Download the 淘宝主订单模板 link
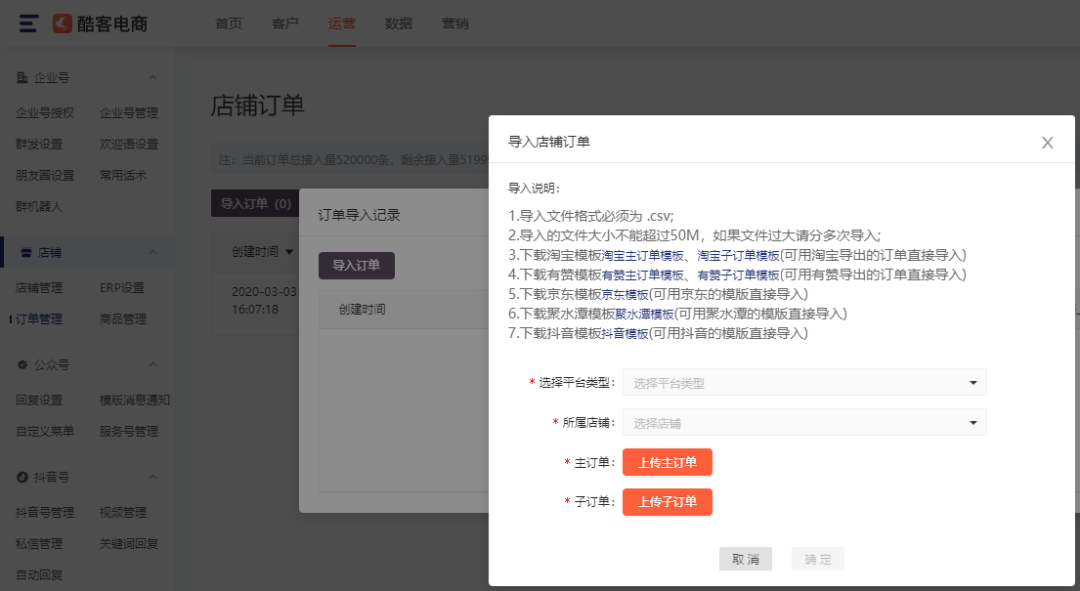The image size is (1080, 591). click(643, 256)
